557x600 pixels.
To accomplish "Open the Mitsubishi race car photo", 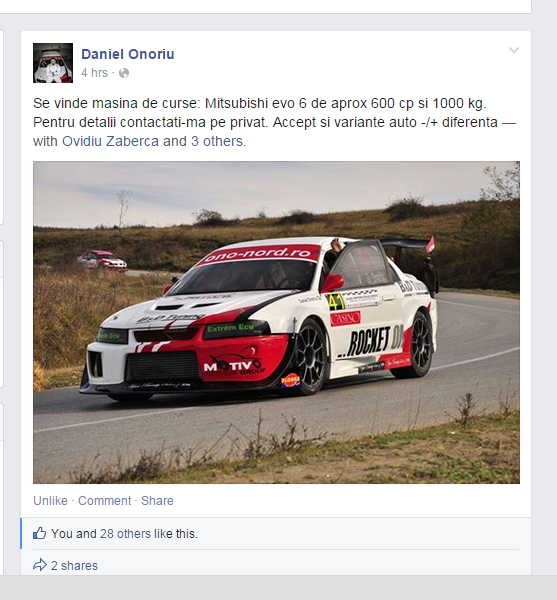I will pos(276,322).
